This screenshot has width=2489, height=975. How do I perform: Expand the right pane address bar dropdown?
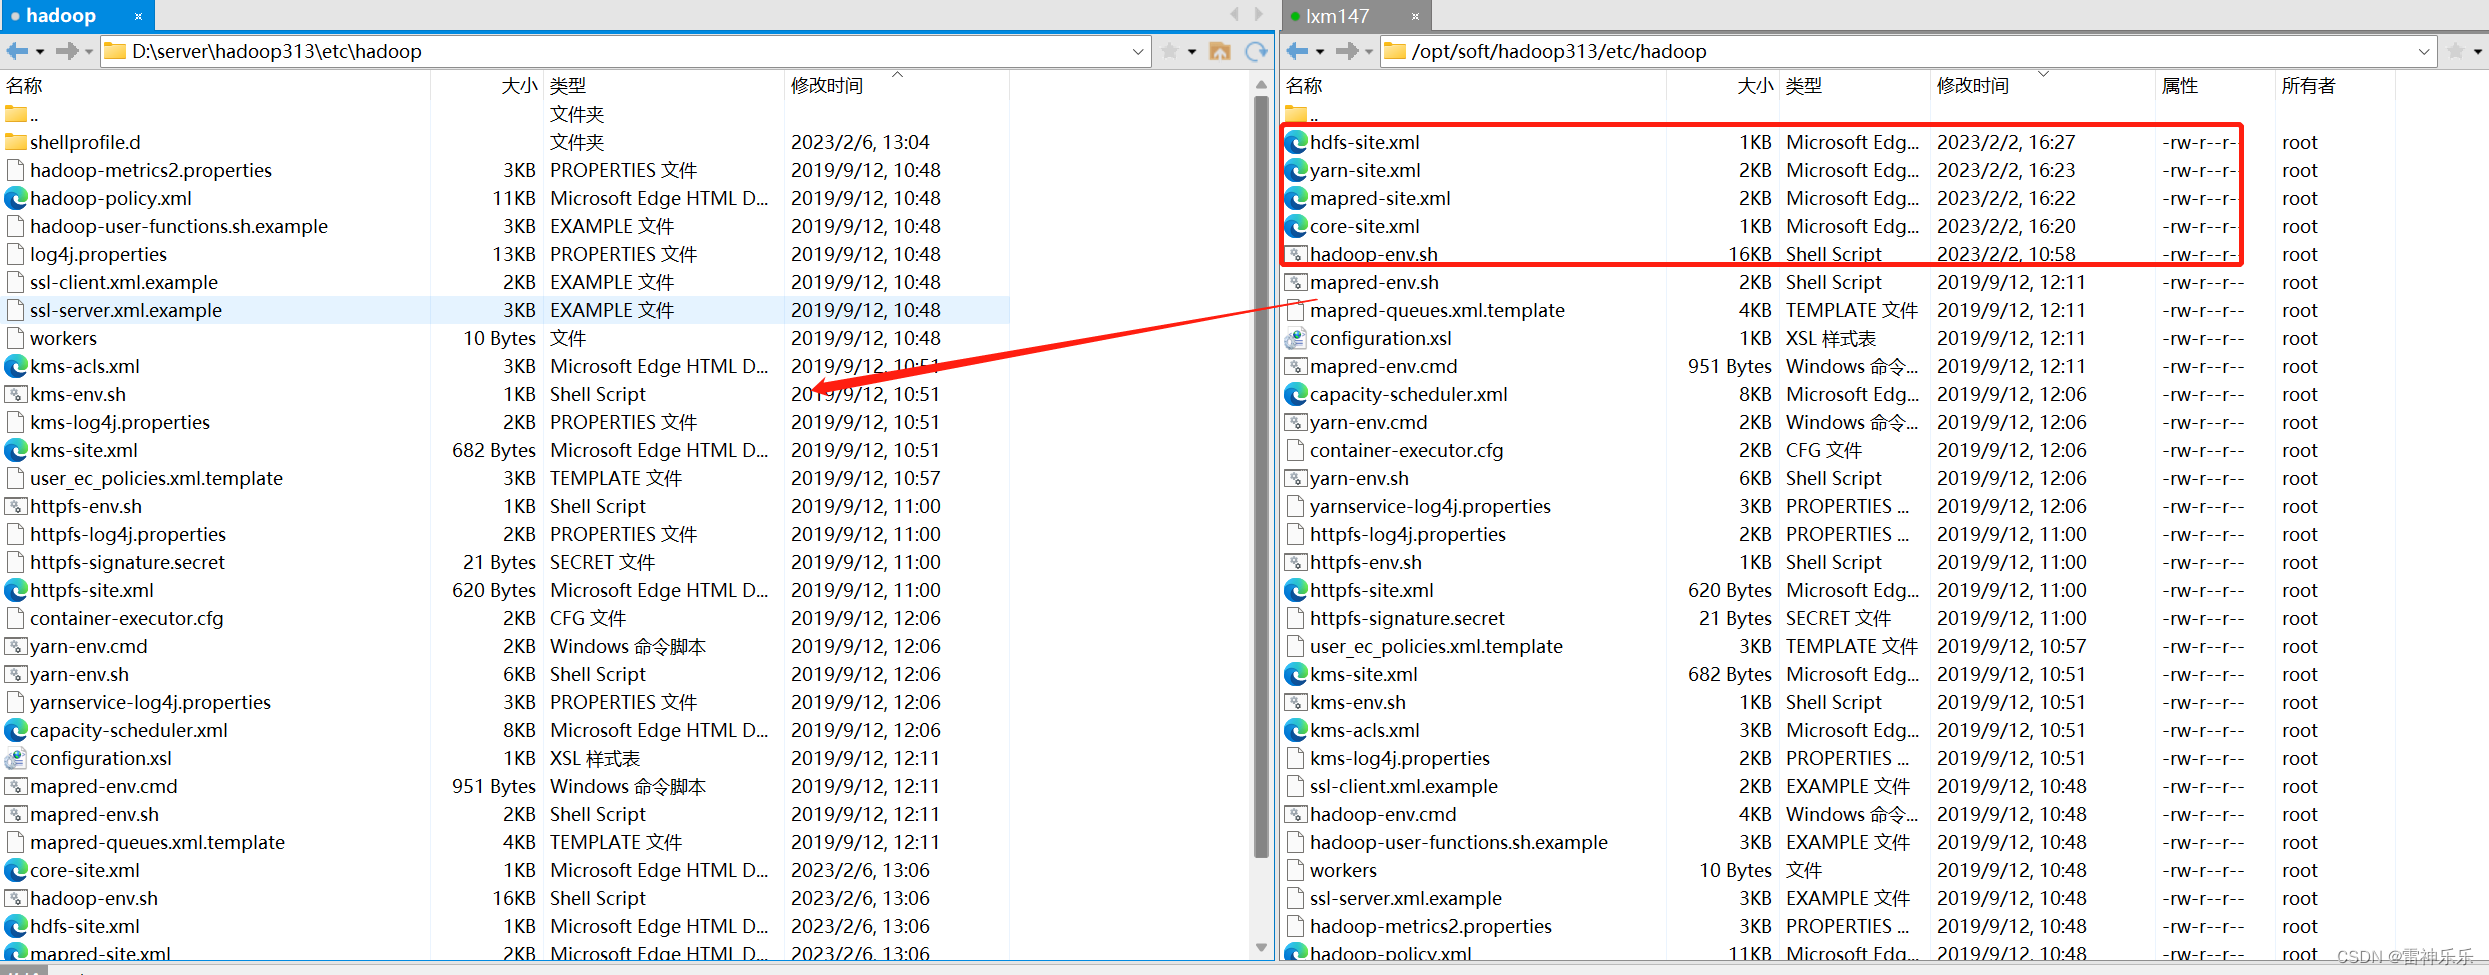click(x=2423, y=51)
